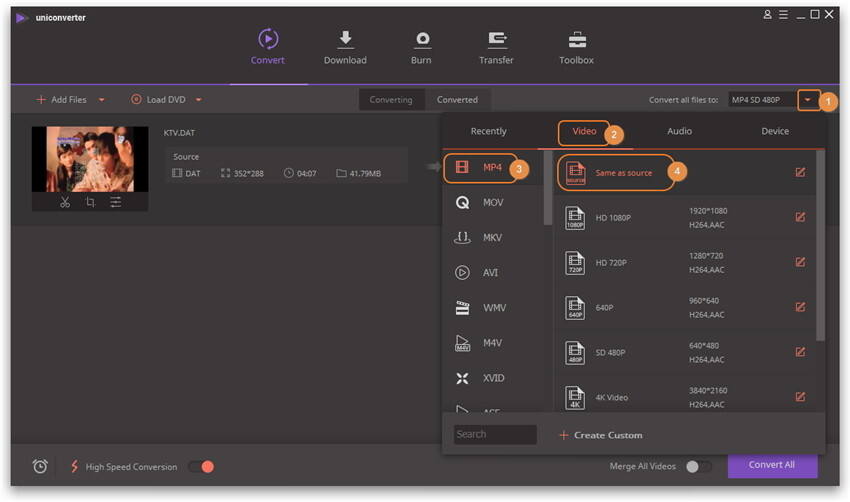Image resolution: width=850 pixels, height=502 pixels.
Task: Open the effects adjust sliders icon
Action: click(115, 202)
